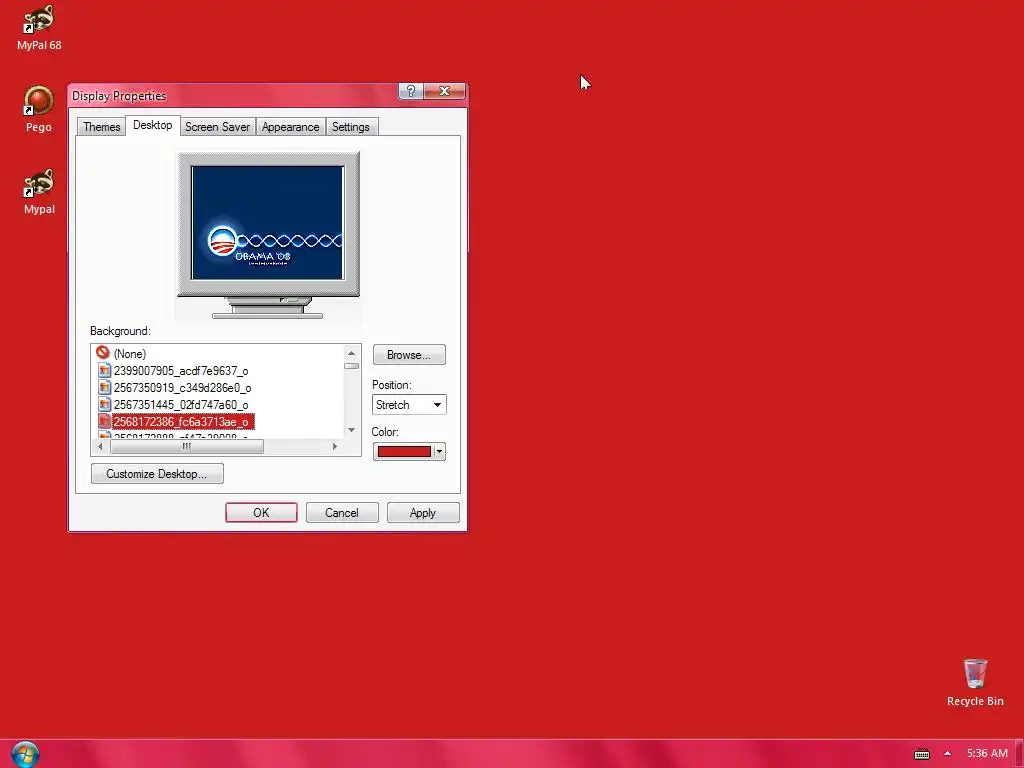Viewport: 1024px width, 768px height.
Task: Select background 2567350919_c349d286e0_o
Action: coord(182,387)
